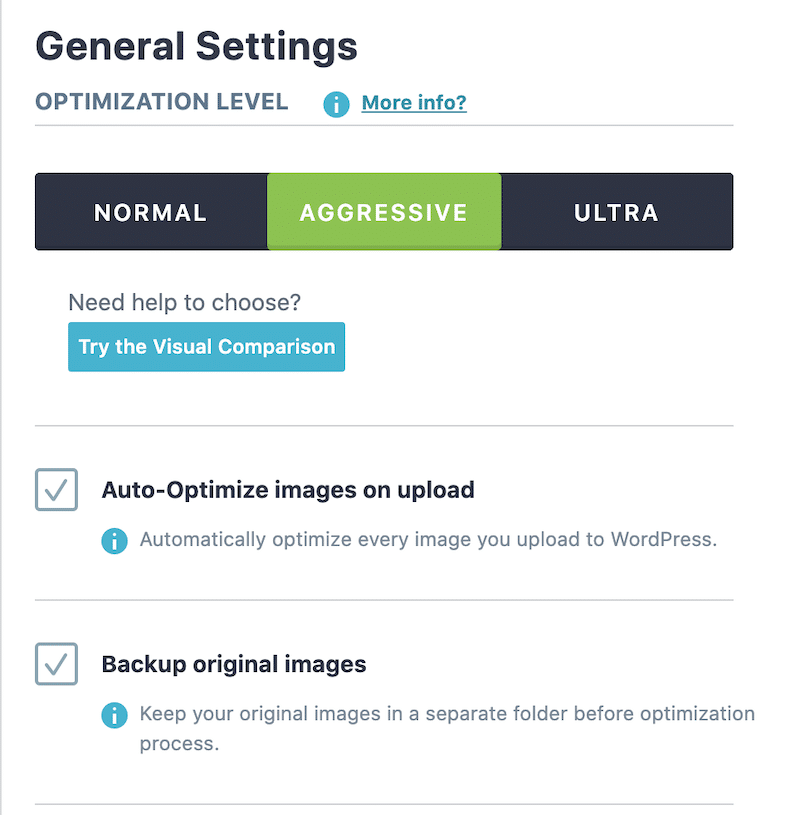Click the word process. in backup description

click(179, 744)
